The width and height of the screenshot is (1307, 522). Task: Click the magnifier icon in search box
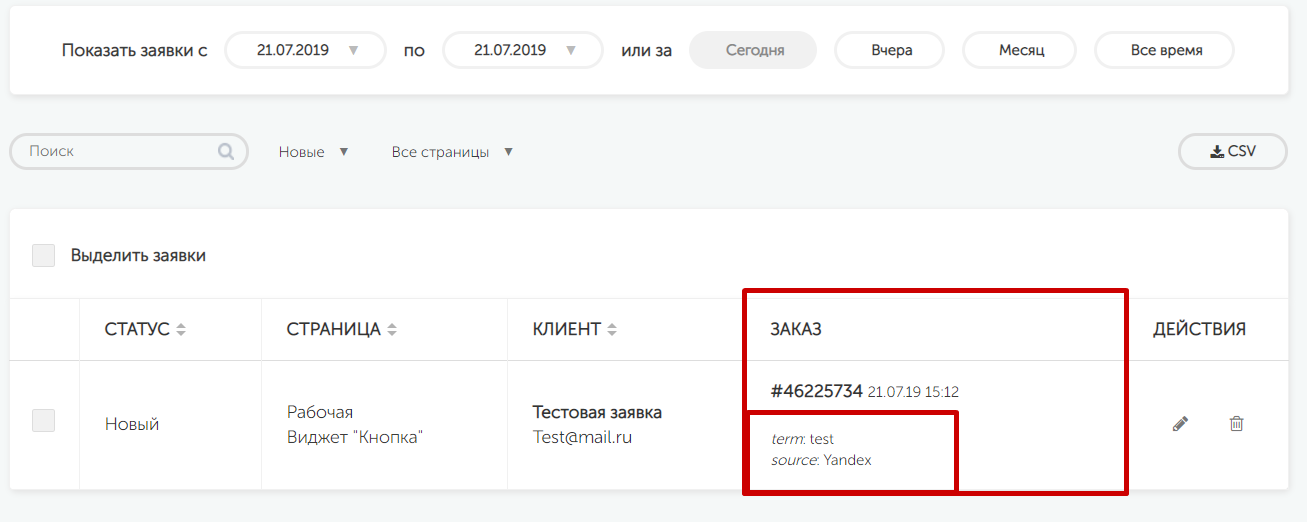[226, 152]
